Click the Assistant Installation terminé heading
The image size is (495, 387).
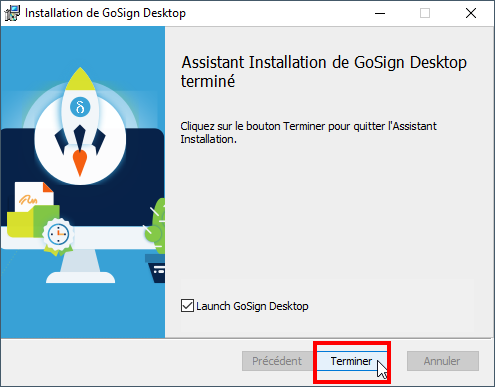[x=324, y=72]
